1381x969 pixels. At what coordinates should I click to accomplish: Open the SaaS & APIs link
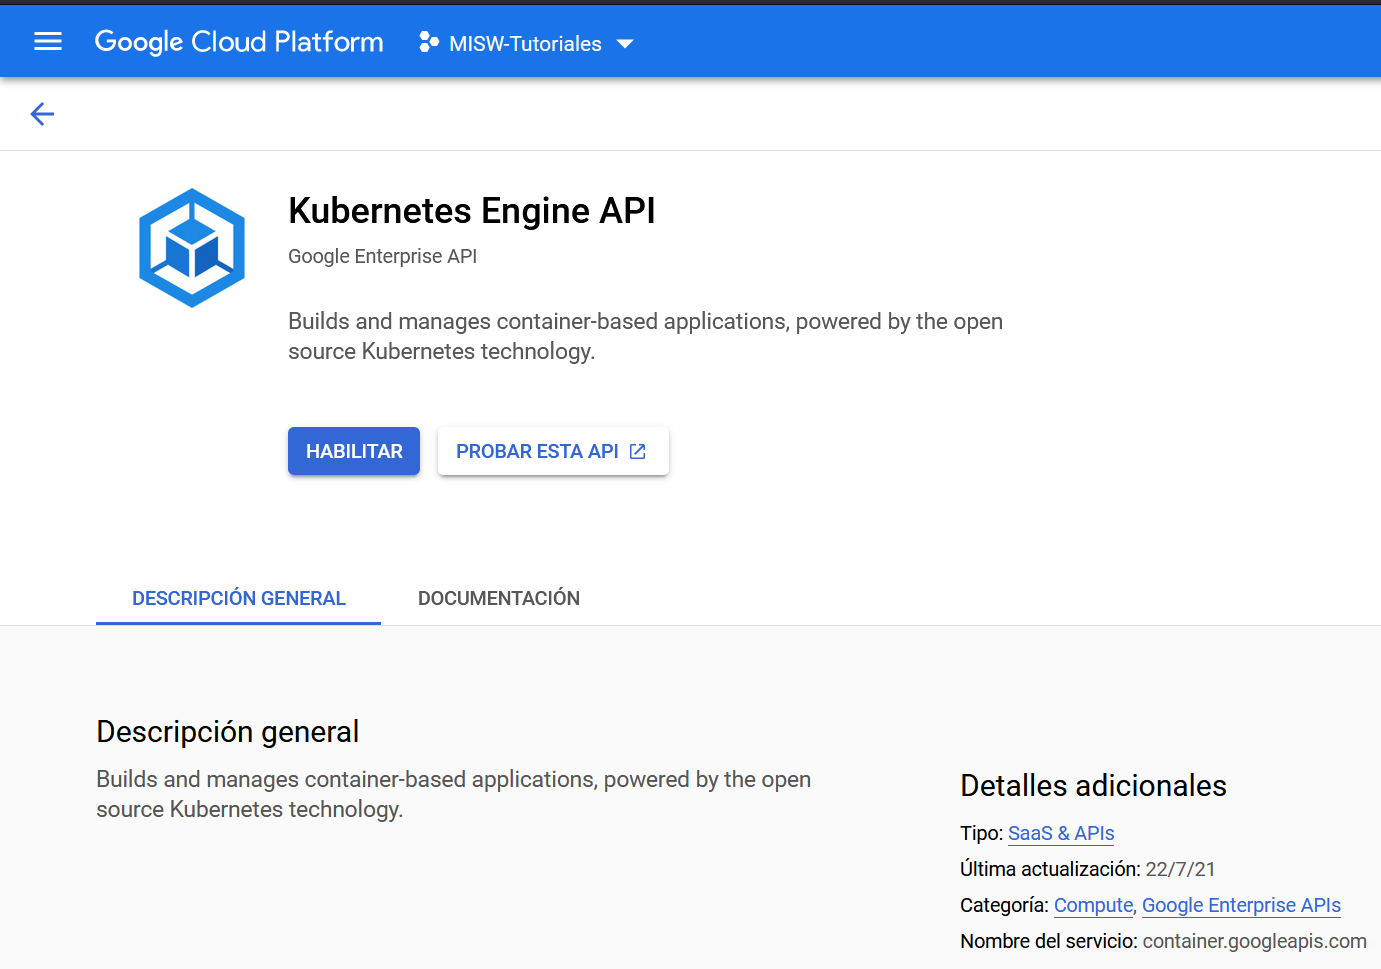coord(1061,833)
